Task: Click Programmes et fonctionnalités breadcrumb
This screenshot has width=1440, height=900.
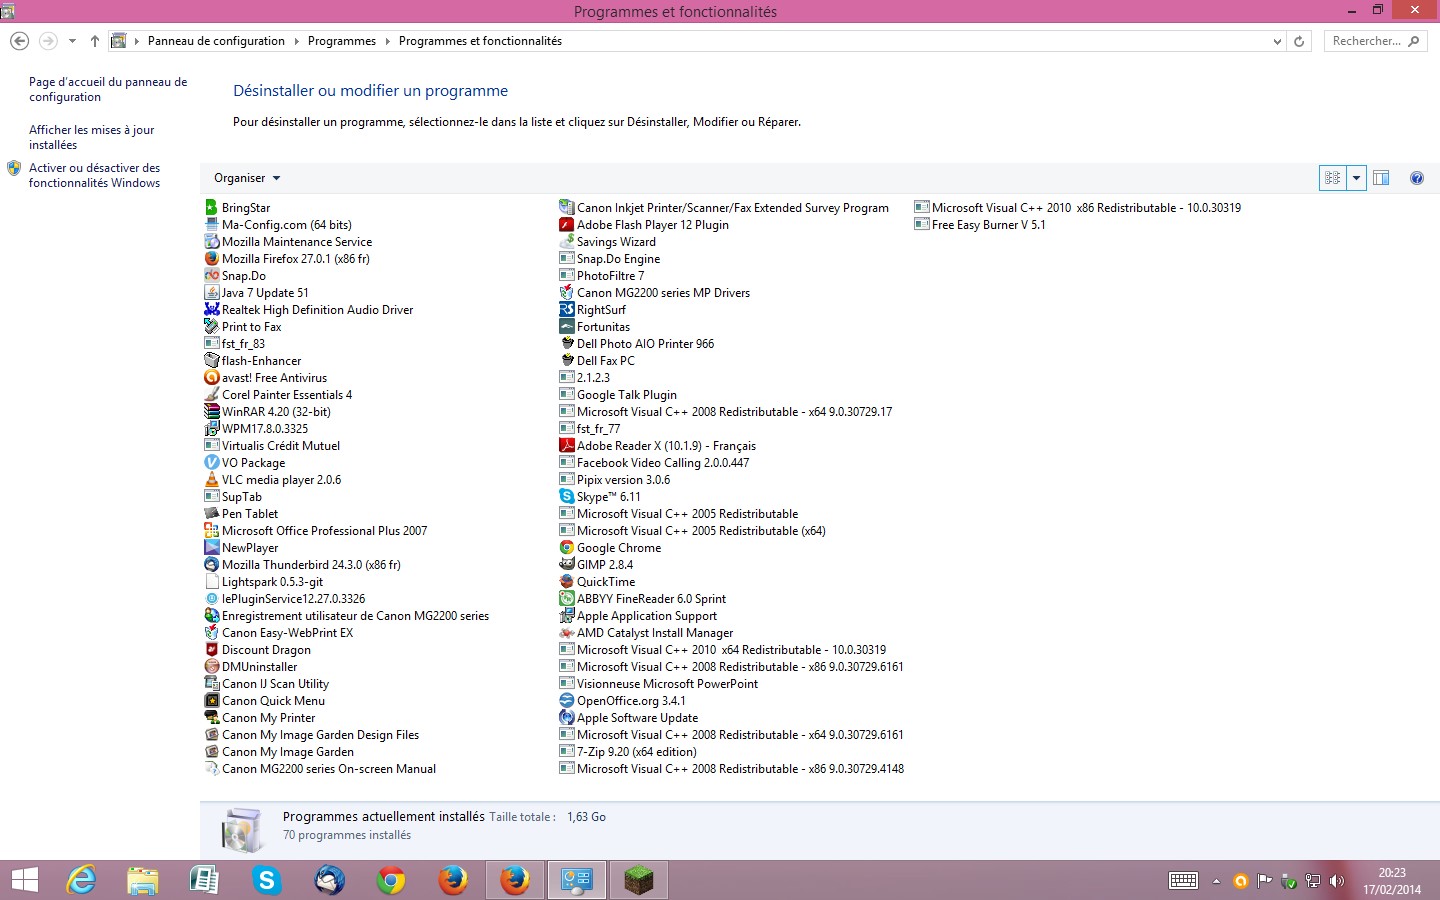Action: coord(480,41)
